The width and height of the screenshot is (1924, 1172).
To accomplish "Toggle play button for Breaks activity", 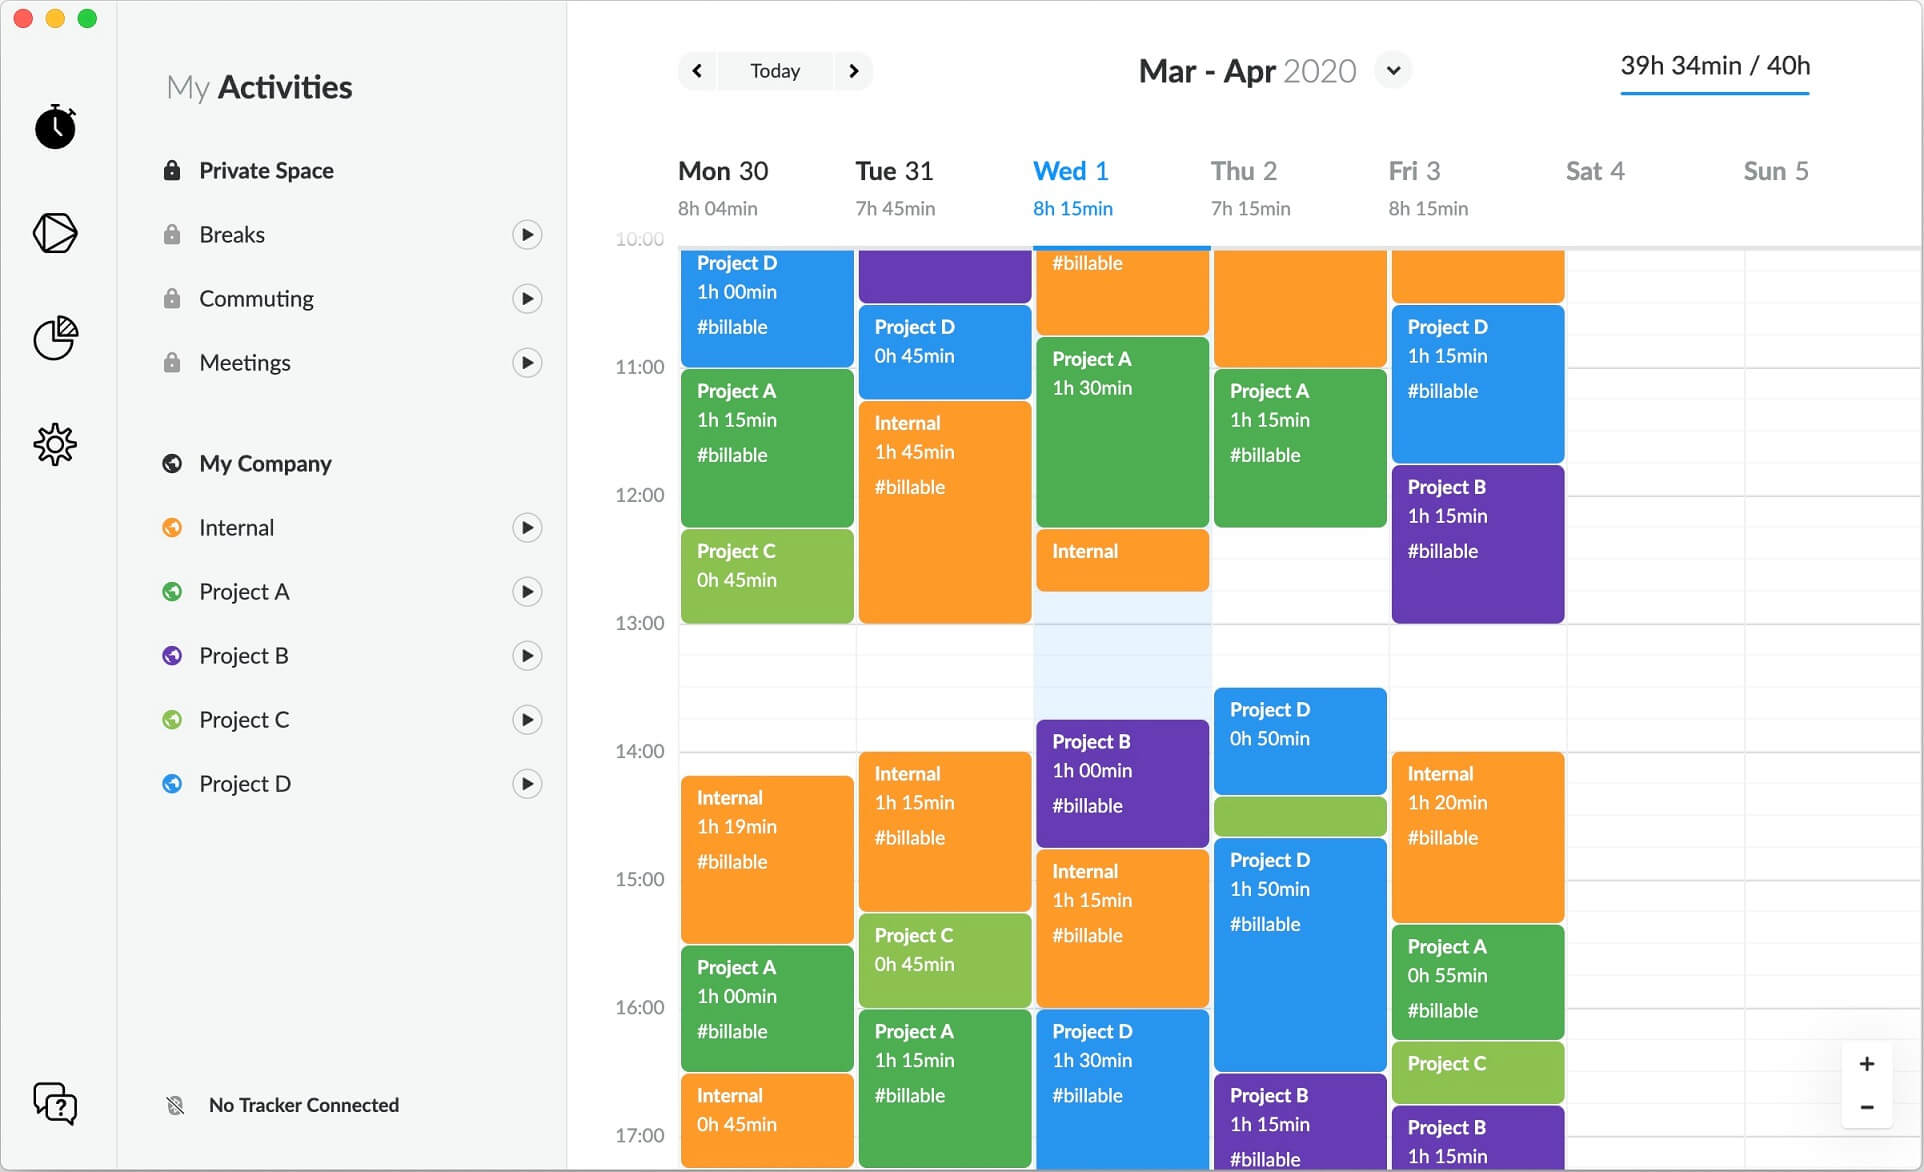I will point(526,234).
